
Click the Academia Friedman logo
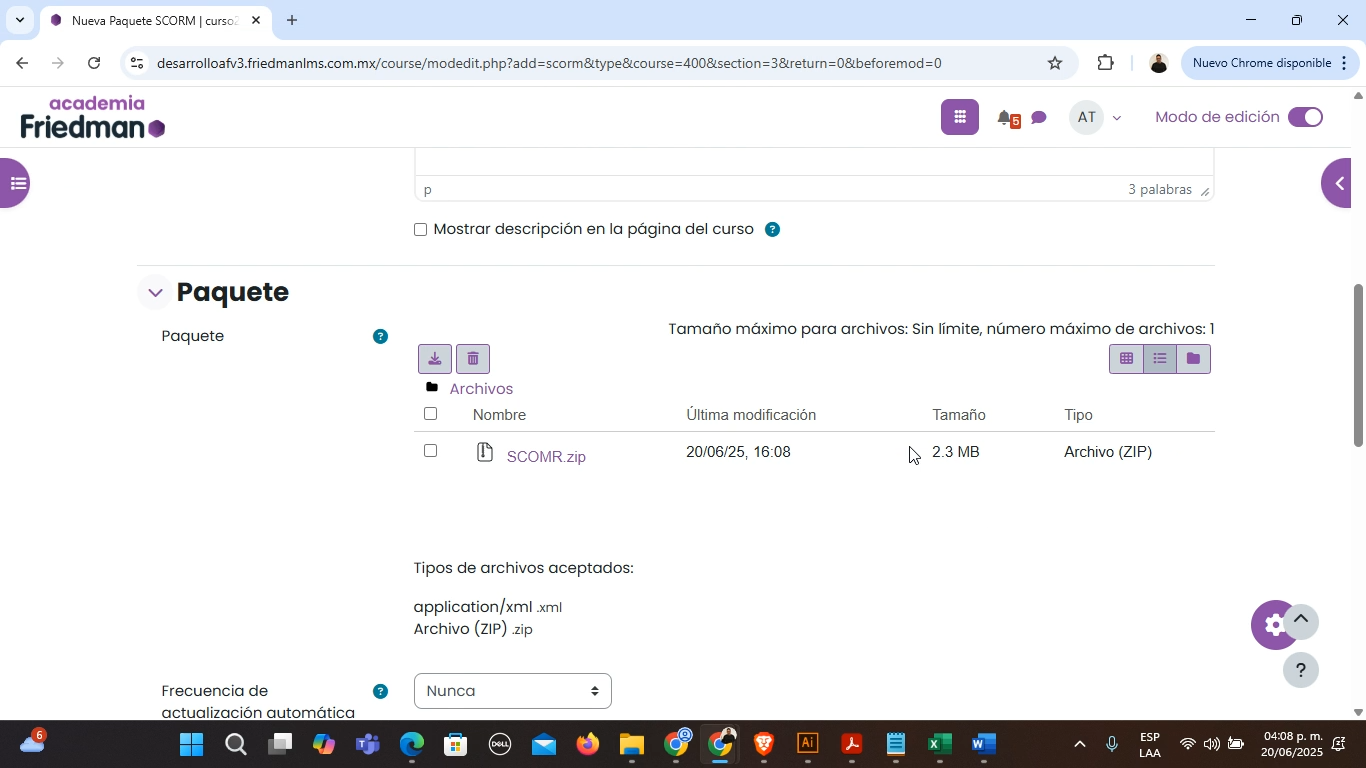pos(93,117)
